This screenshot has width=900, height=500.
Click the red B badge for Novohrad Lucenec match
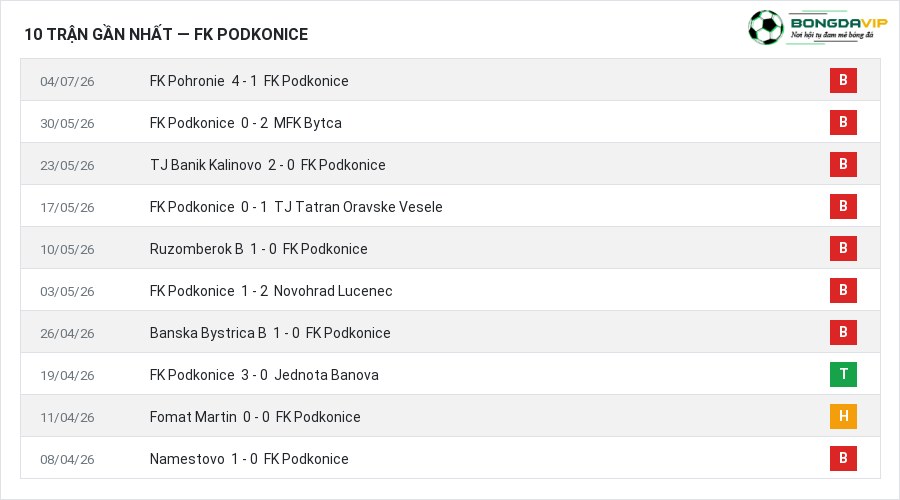tap(843, 290)
